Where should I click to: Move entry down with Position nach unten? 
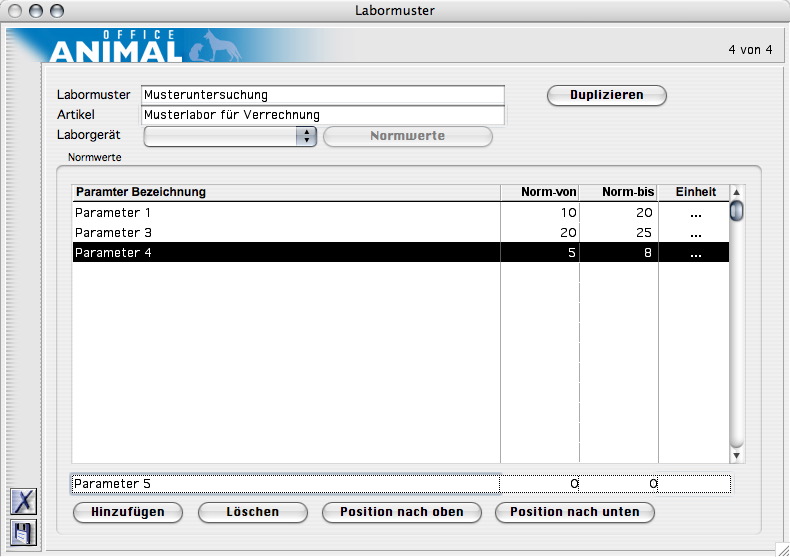(575, 512)
